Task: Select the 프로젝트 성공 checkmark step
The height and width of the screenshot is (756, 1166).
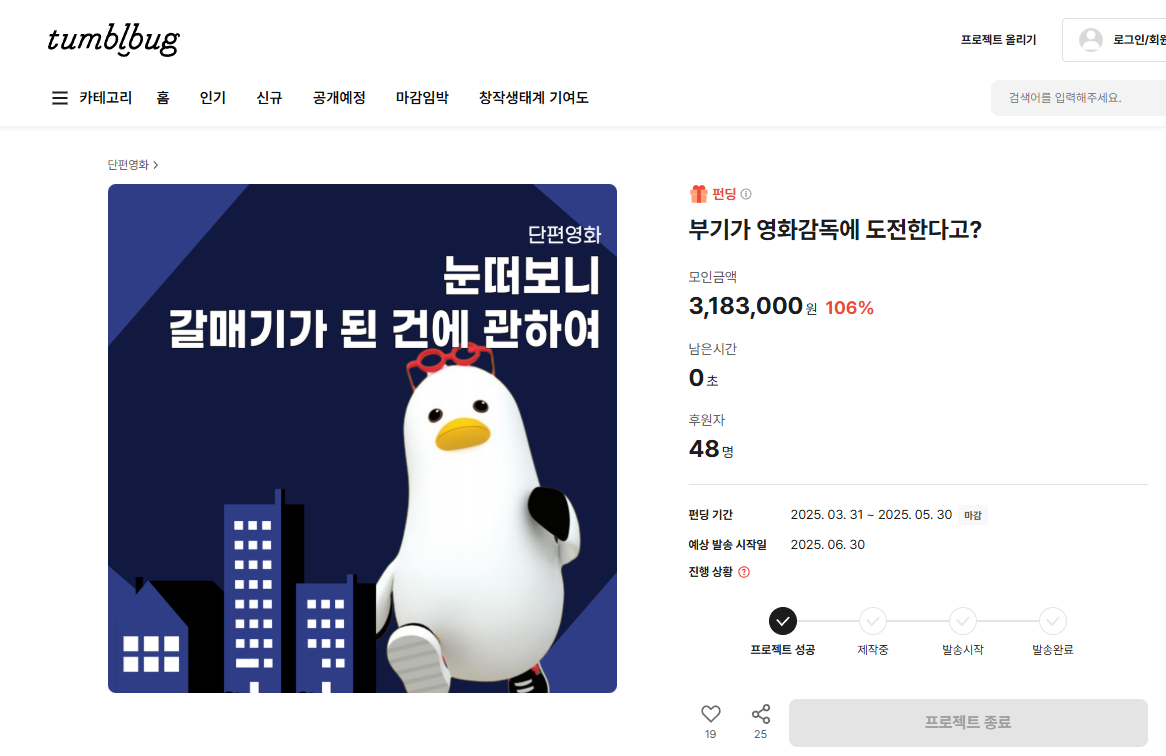Action: tap(782, 621)
